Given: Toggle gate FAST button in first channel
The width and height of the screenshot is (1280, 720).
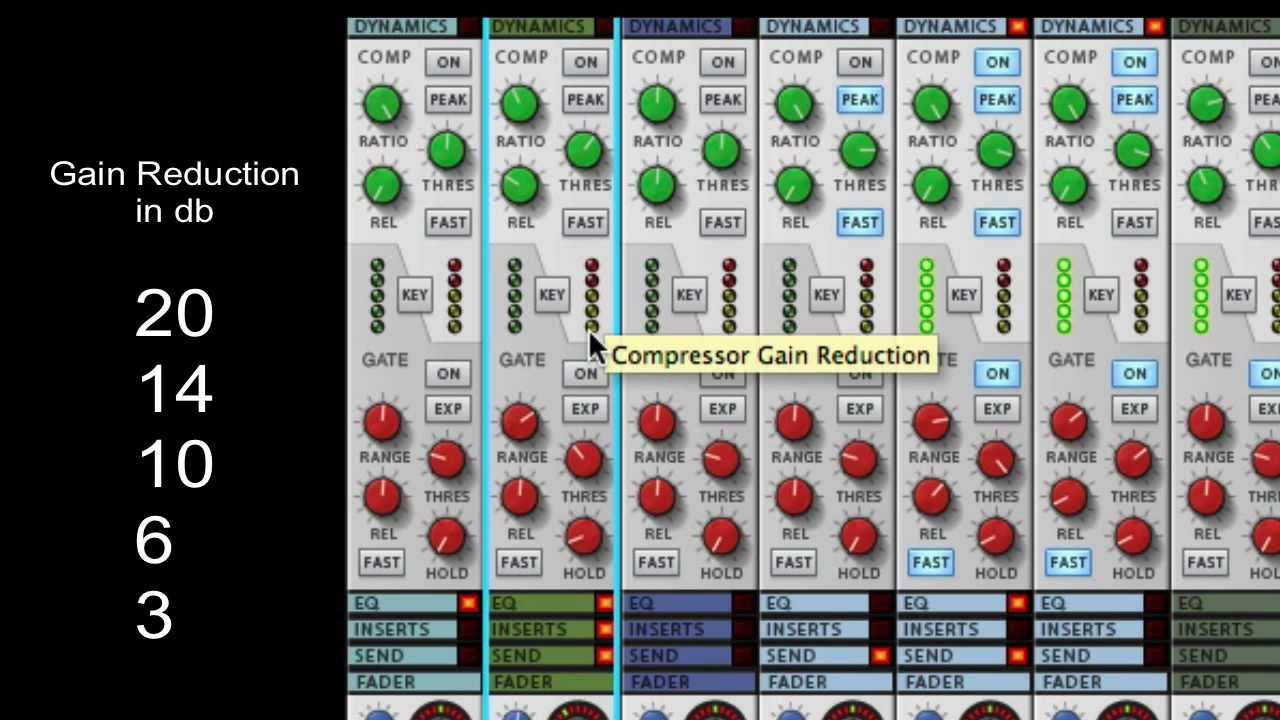Looking at the screenshot, I should (x=381, y=562).
